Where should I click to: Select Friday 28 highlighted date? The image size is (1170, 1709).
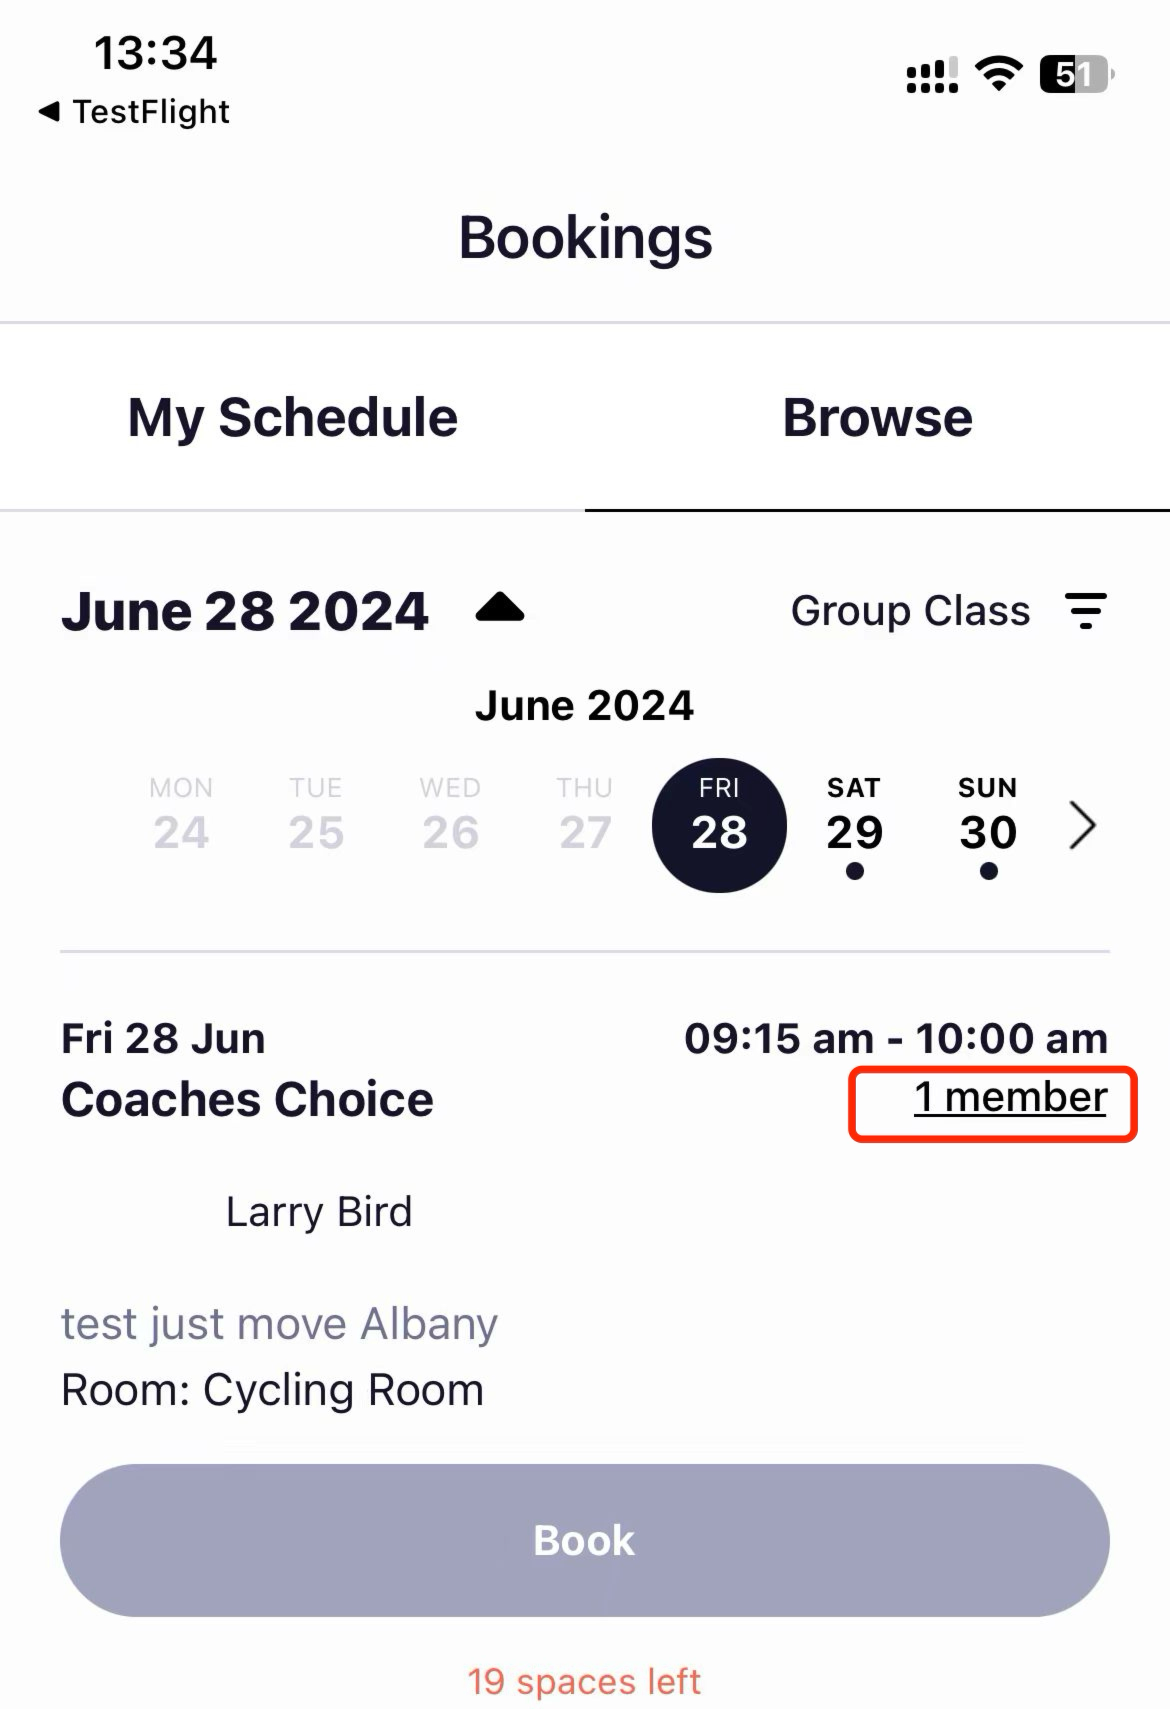(719, 826)
